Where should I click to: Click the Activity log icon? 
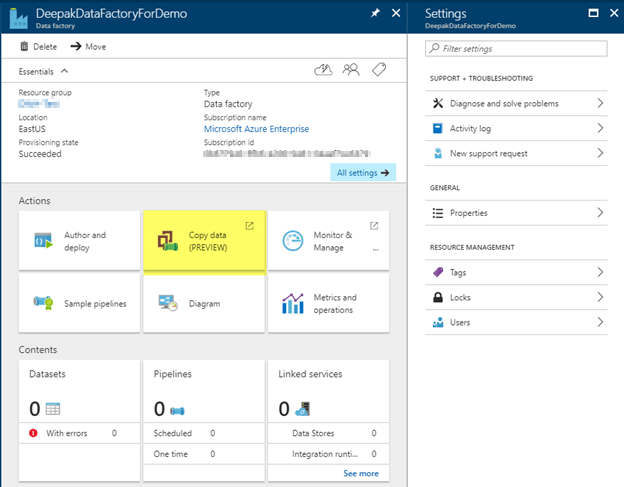438,128
